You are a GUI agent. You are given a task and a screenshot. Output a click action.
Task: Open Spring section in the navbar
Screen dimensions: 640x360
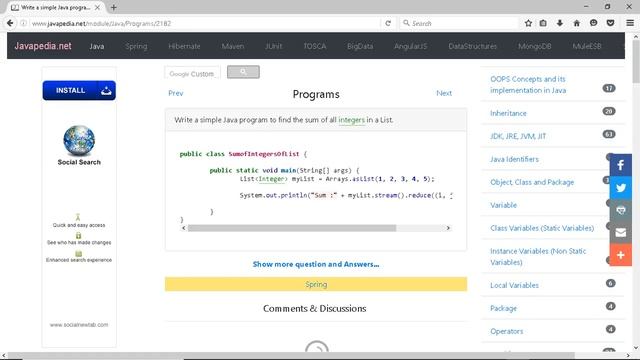click(136, 47)
